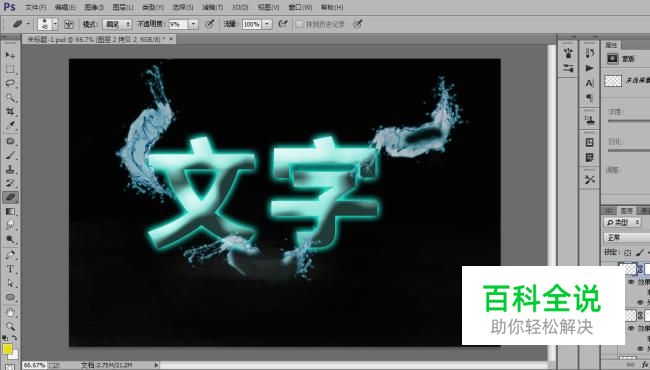Open the Tool Presets panel icon
650x370 pixels.
(x=568, y=68)
